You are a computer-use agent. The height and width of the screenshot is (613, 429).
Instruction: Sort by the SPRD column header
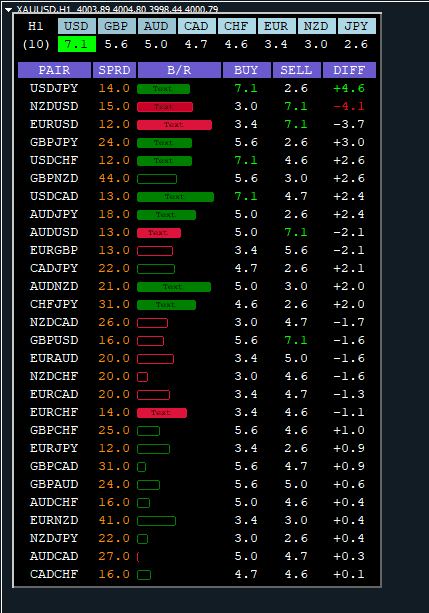point(114,70)
